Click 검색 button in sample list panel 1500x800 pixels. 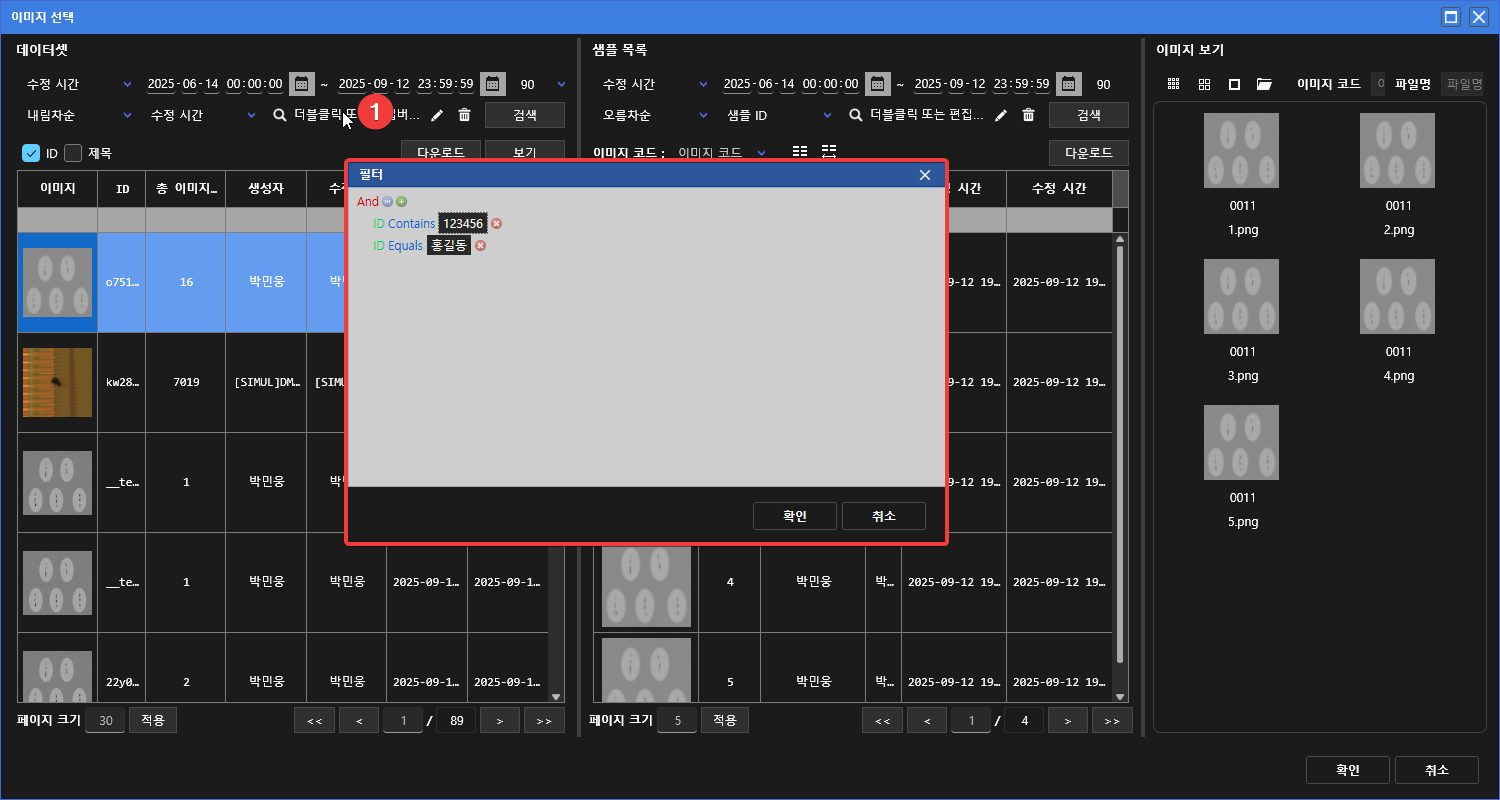1088,115
